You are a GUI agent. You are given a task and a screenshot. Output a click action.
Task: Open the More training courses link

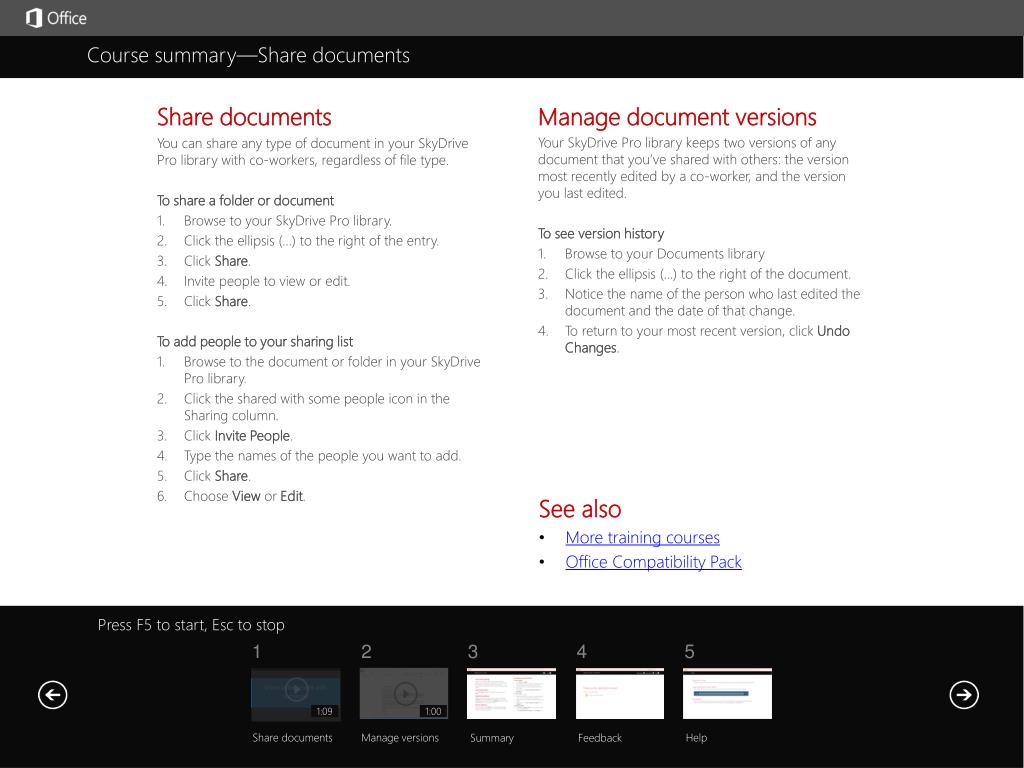pos(643,537)
